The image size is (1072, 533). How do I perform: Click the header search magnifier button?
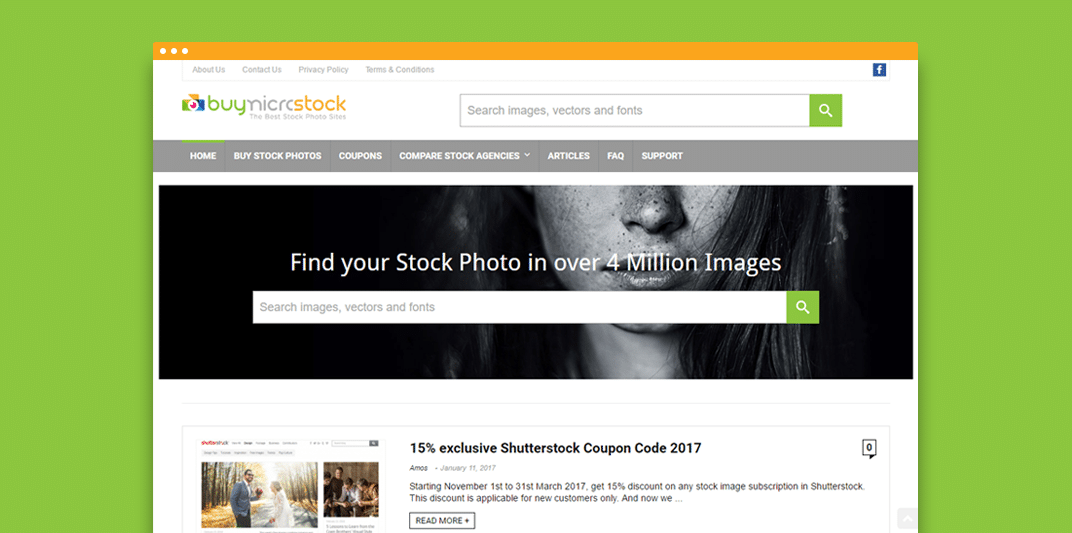point(825,111)
